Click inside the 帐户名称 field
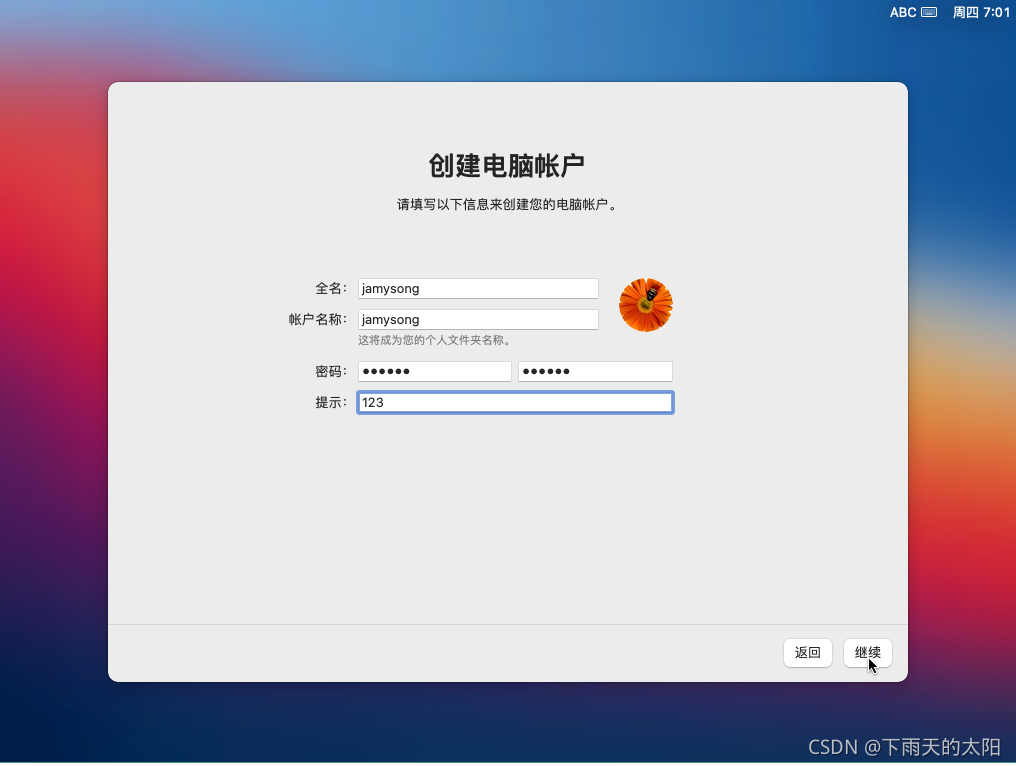The height and width of the screenshot is (766, 1016). (x=477, y=319)
